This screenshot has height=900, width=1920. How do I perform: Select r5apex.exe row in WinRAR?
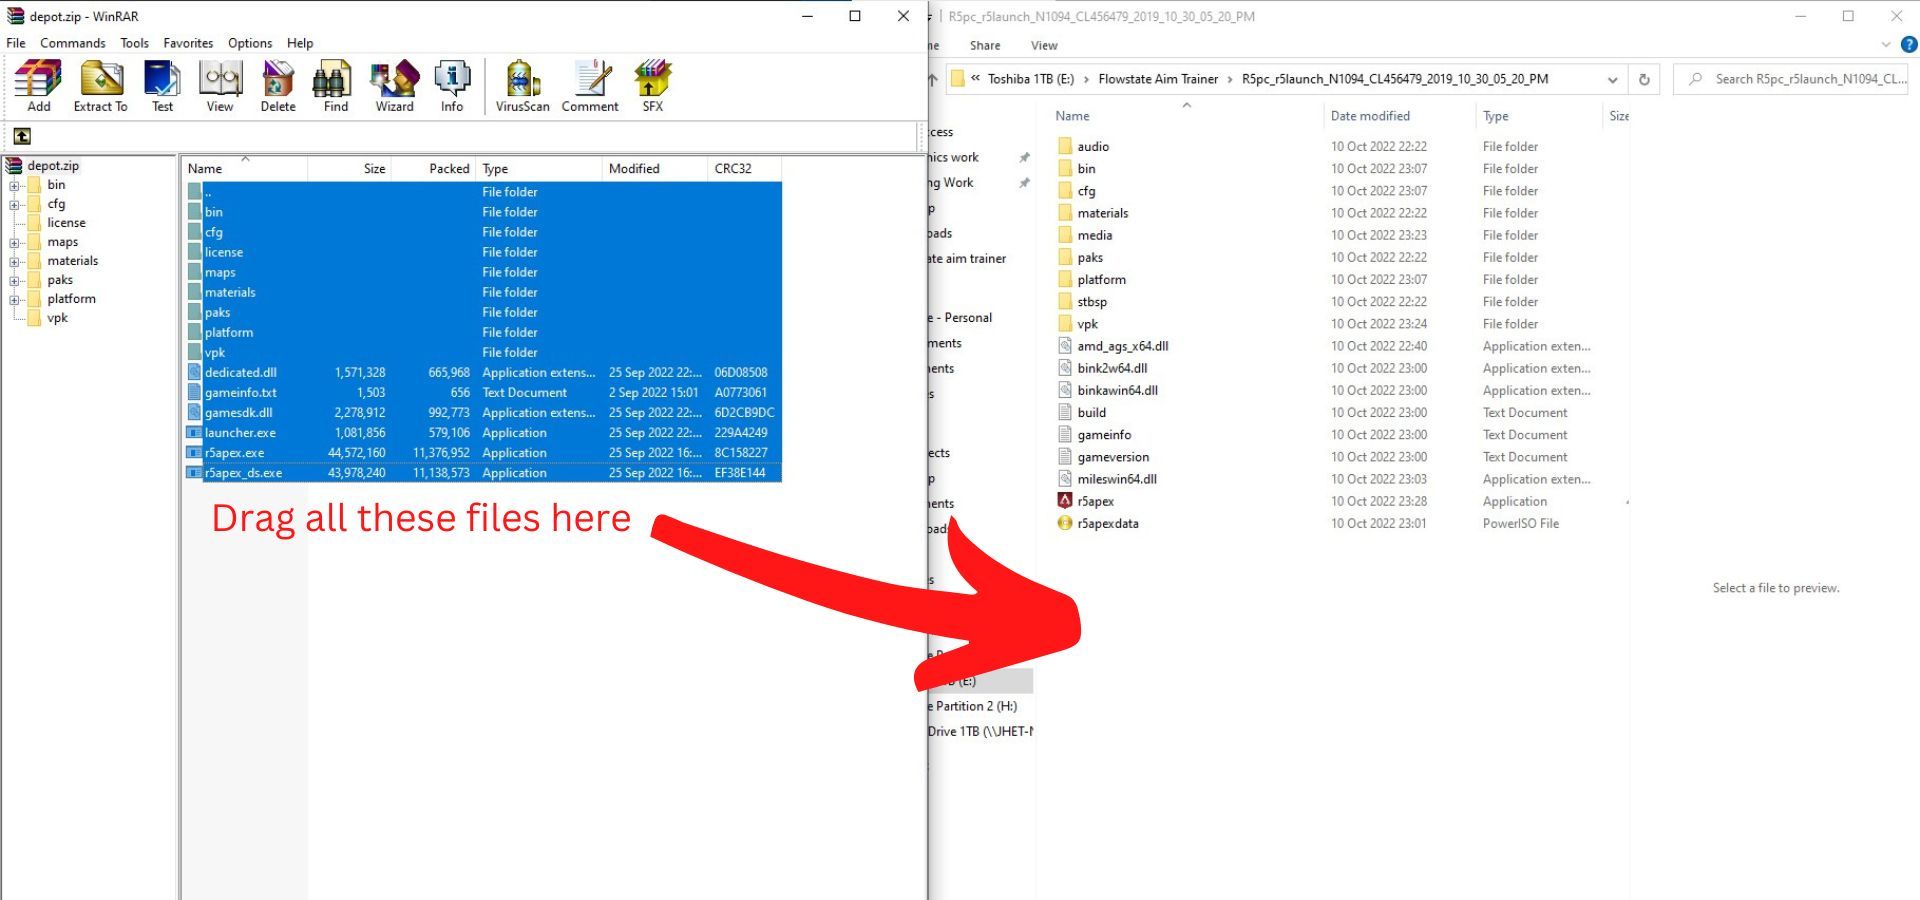click(483, 453)
